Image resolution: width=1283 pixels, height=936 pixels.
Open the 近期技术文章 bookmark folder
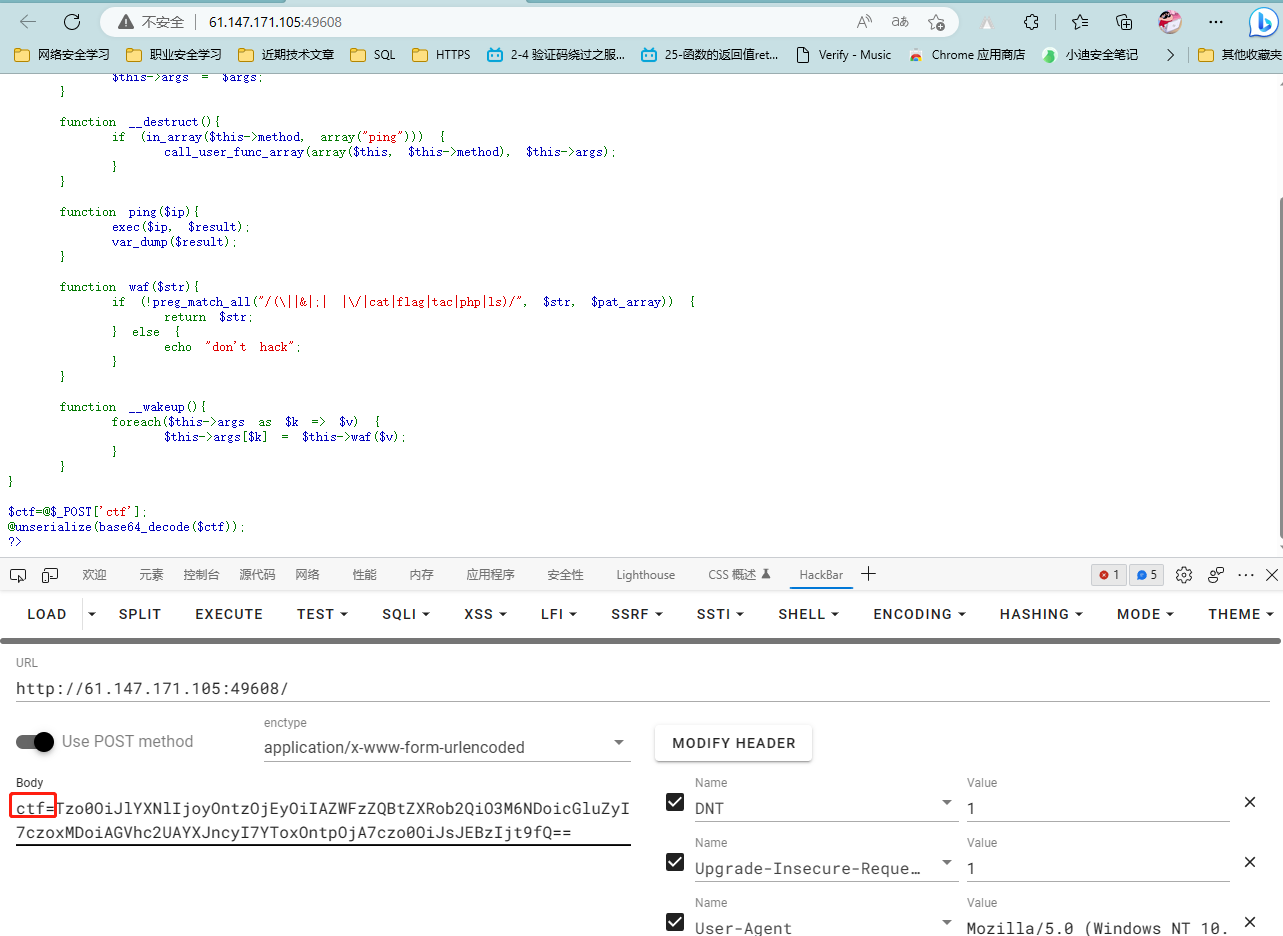pyautogui.click(x=286, y=55)
